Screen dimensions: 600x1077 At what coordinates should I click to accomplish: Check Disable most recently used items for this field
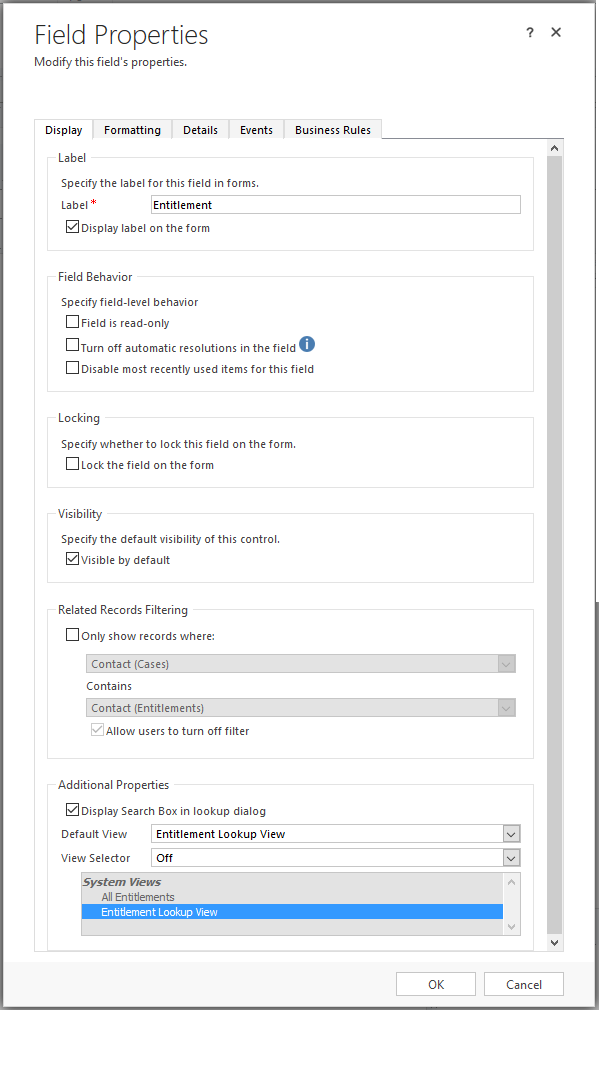[x=72, y=367]
